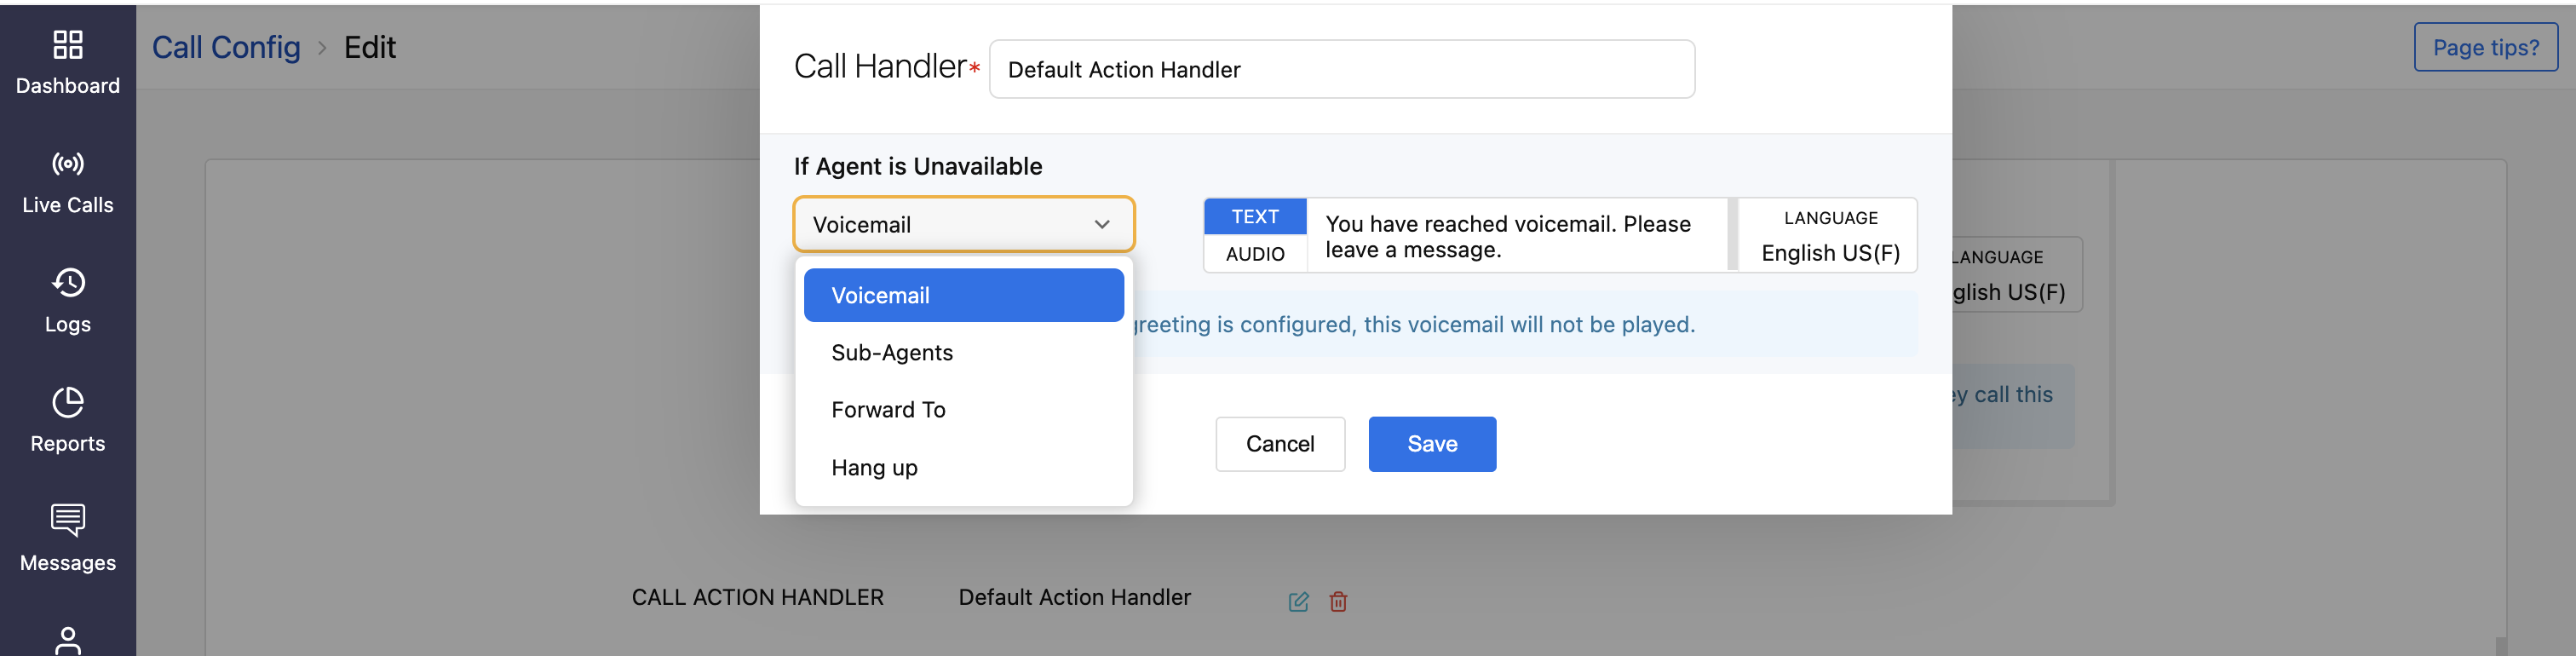Delete the Default Action Handler entry
The width and height of the screenshot is (2576, 656).
1338,601
